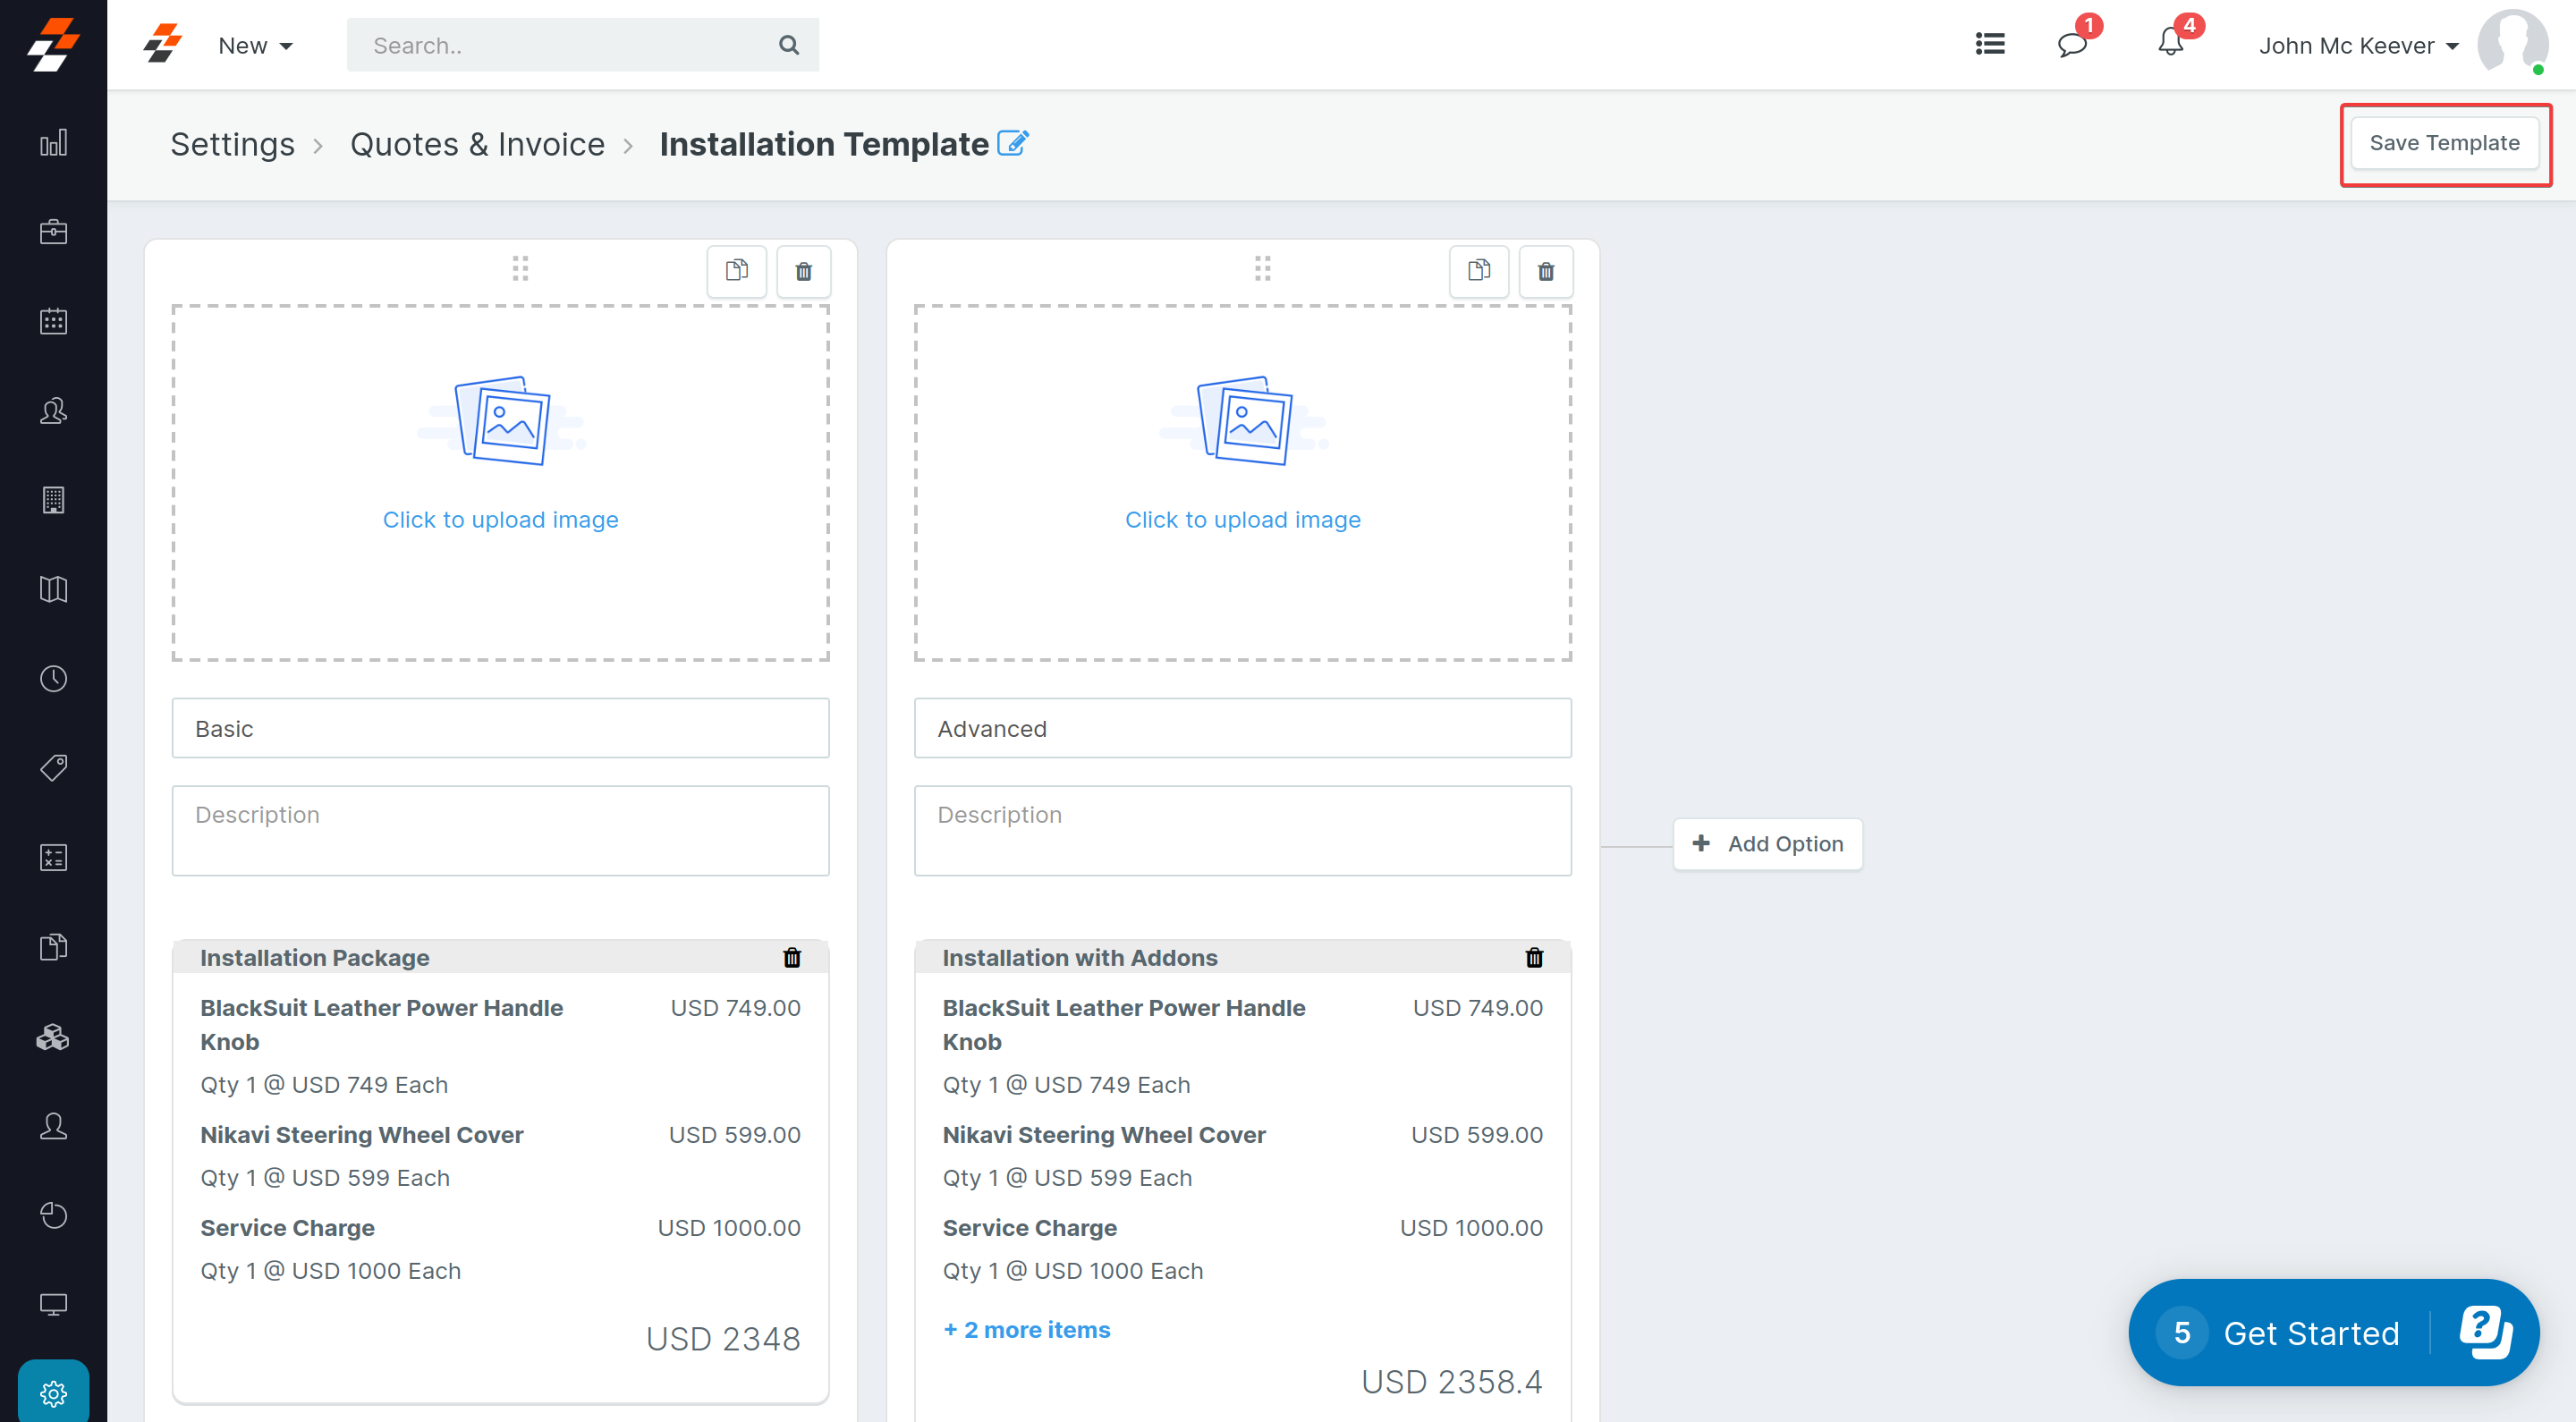The image size is (2576, 1422).
Task: Open the New dropdown menu
Action: click(x=255, y=46)
